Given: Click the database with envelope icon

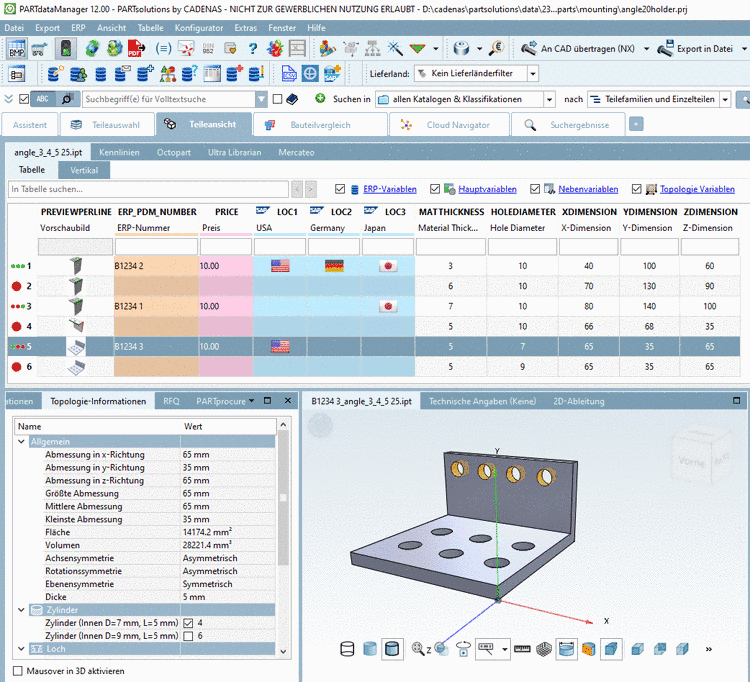Looking at the screenshot, I should tap(122, 74).
